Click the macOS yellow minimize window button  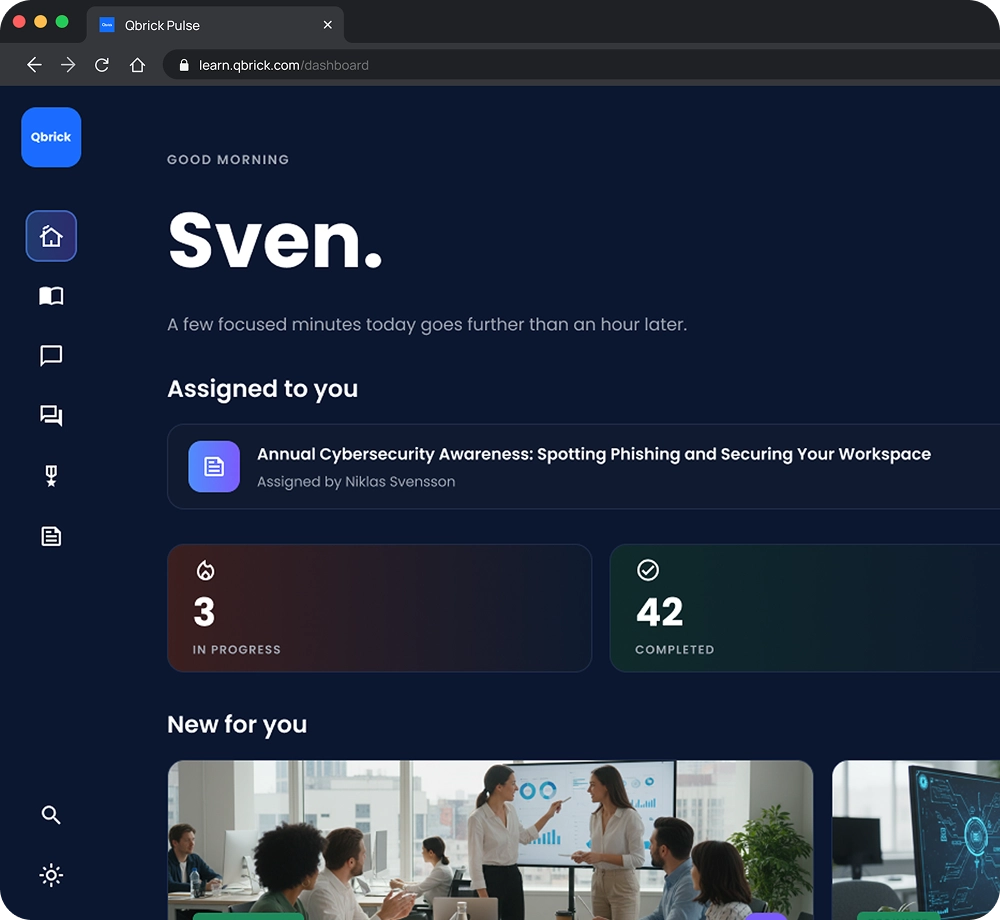tap(40, 22)
